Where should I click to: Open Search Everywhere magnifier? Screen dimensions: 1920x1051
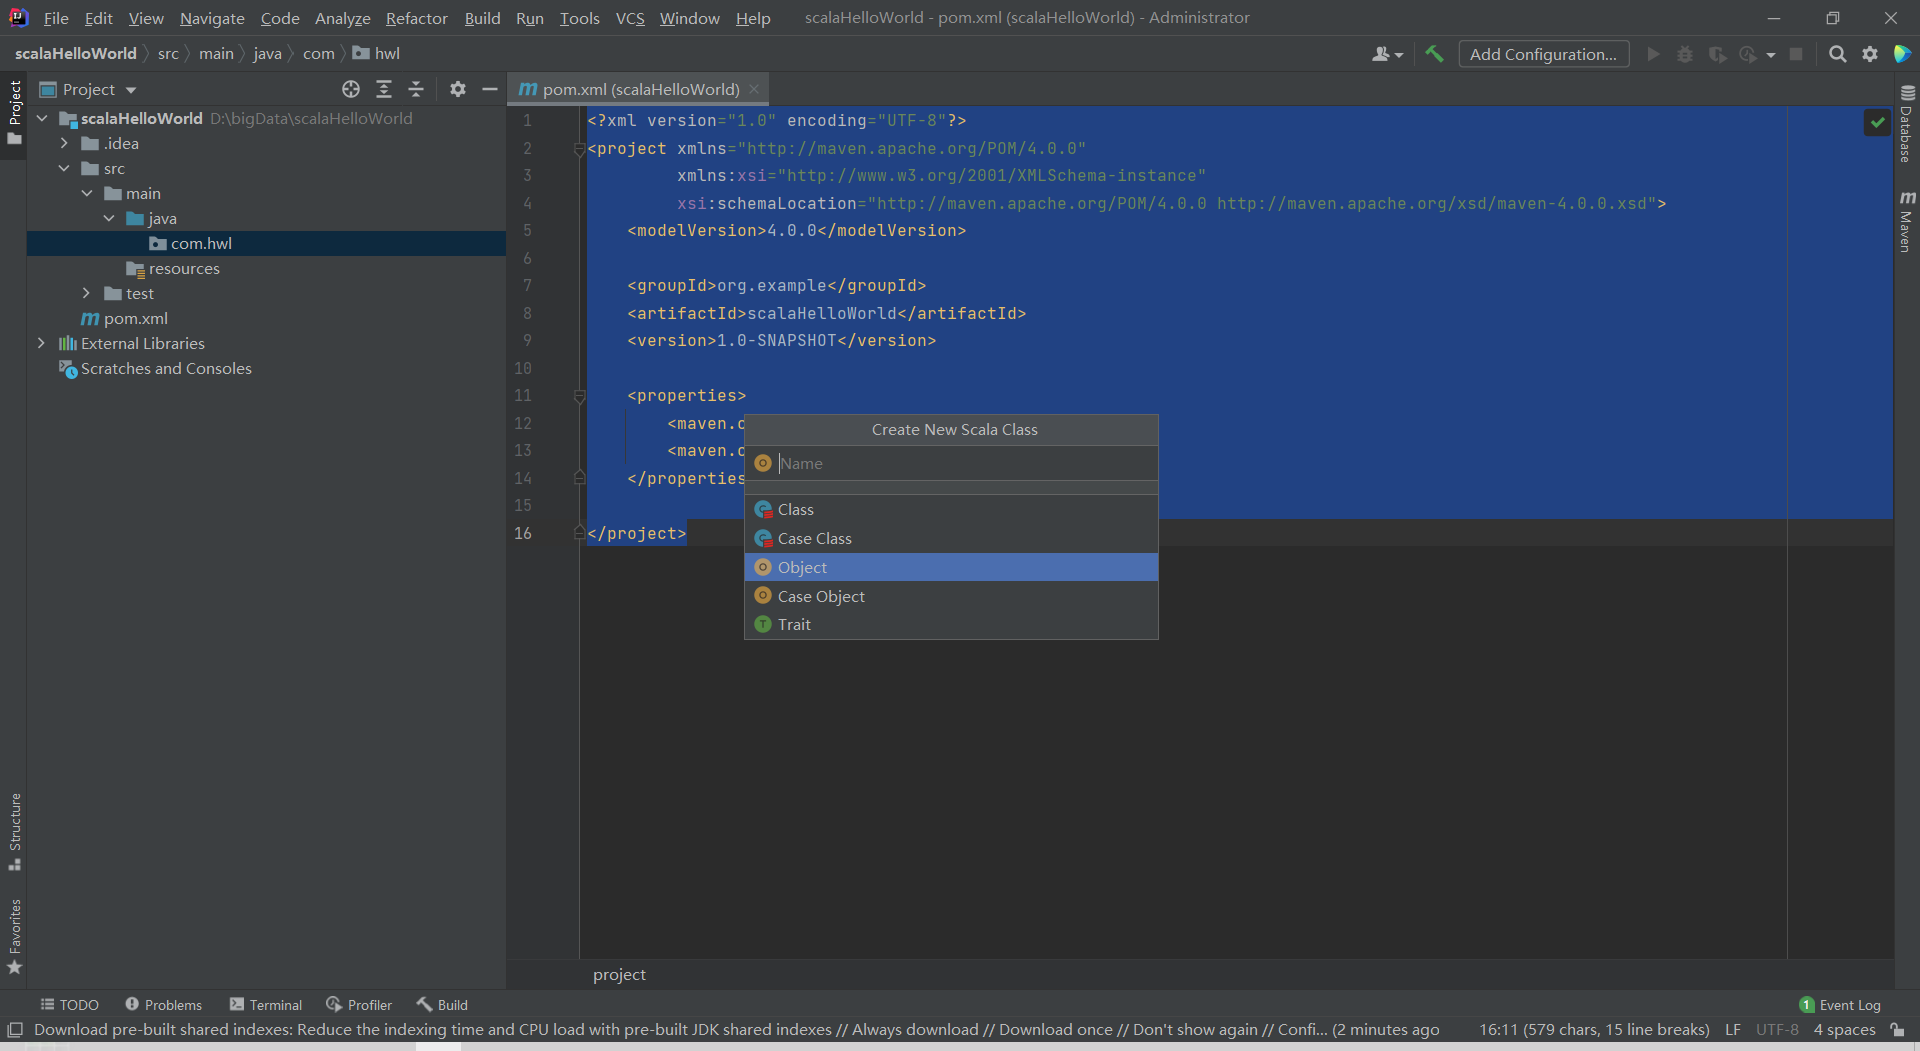tap(1837, 54)
